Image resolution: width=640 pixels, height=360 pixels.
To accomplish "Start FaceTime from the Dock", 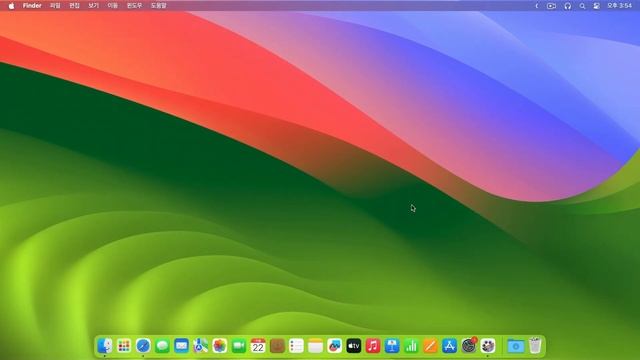I will click(239, 346).
